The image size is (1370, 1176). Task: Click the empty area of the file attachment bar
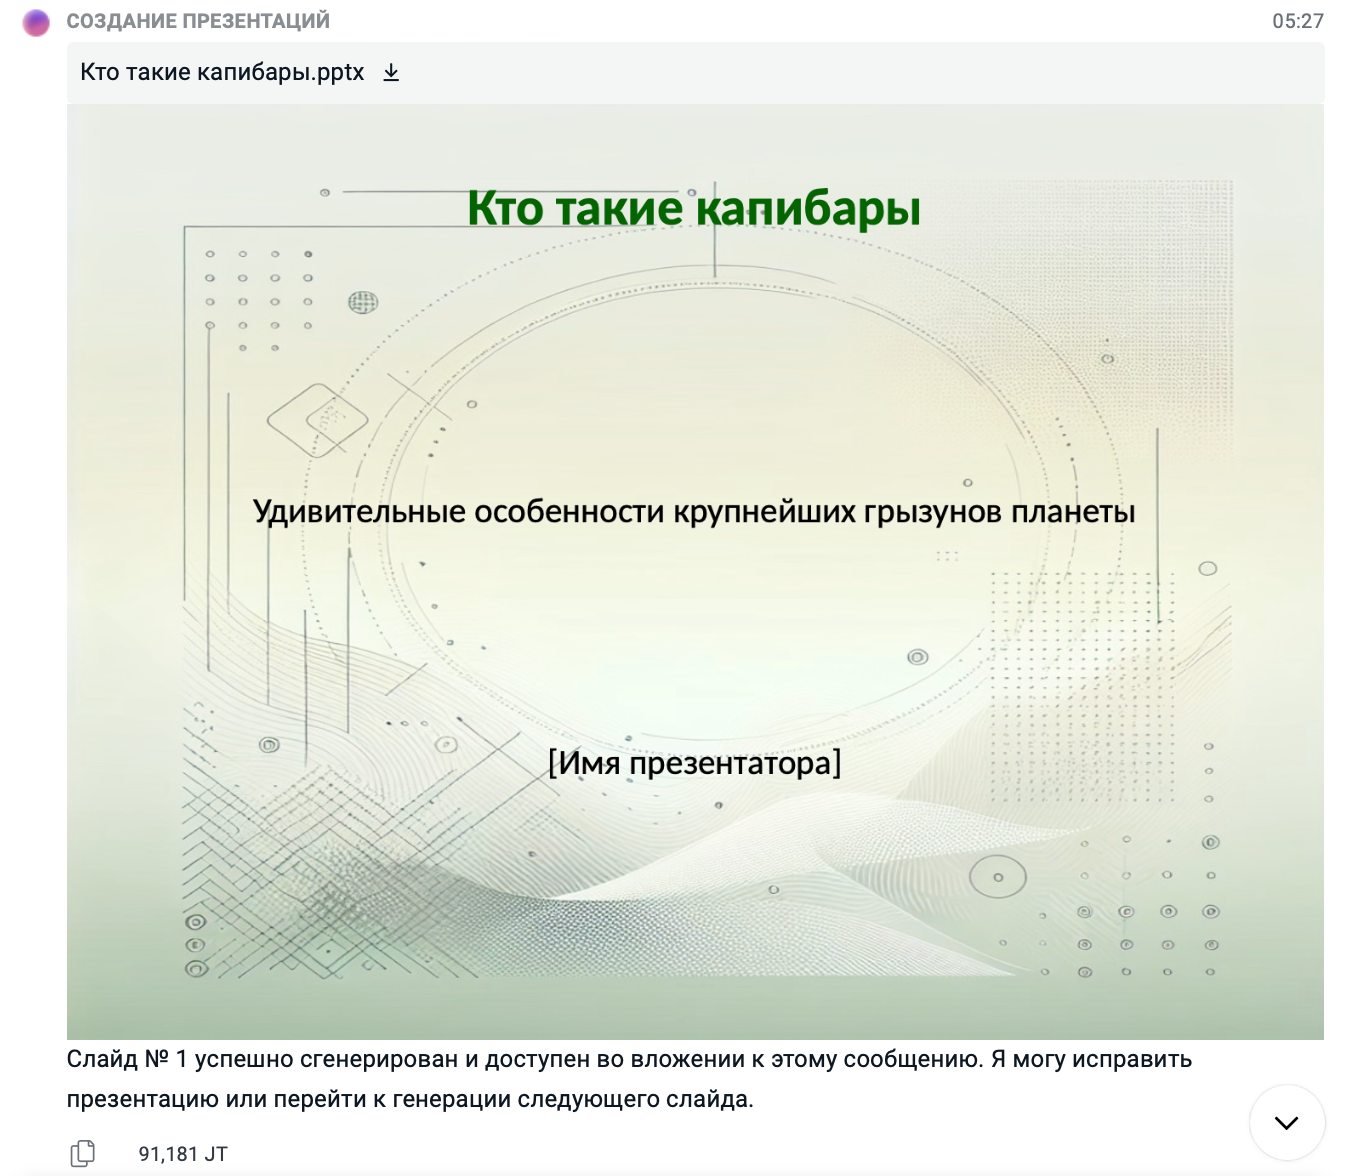point(850,72)
